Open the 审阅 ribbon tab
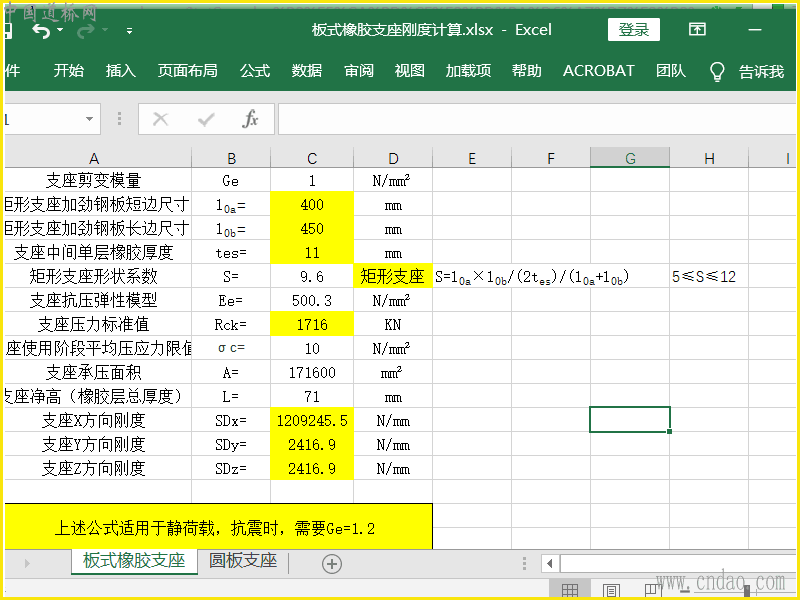The width and height of the screenshot is (800, 600). [359, 70]
